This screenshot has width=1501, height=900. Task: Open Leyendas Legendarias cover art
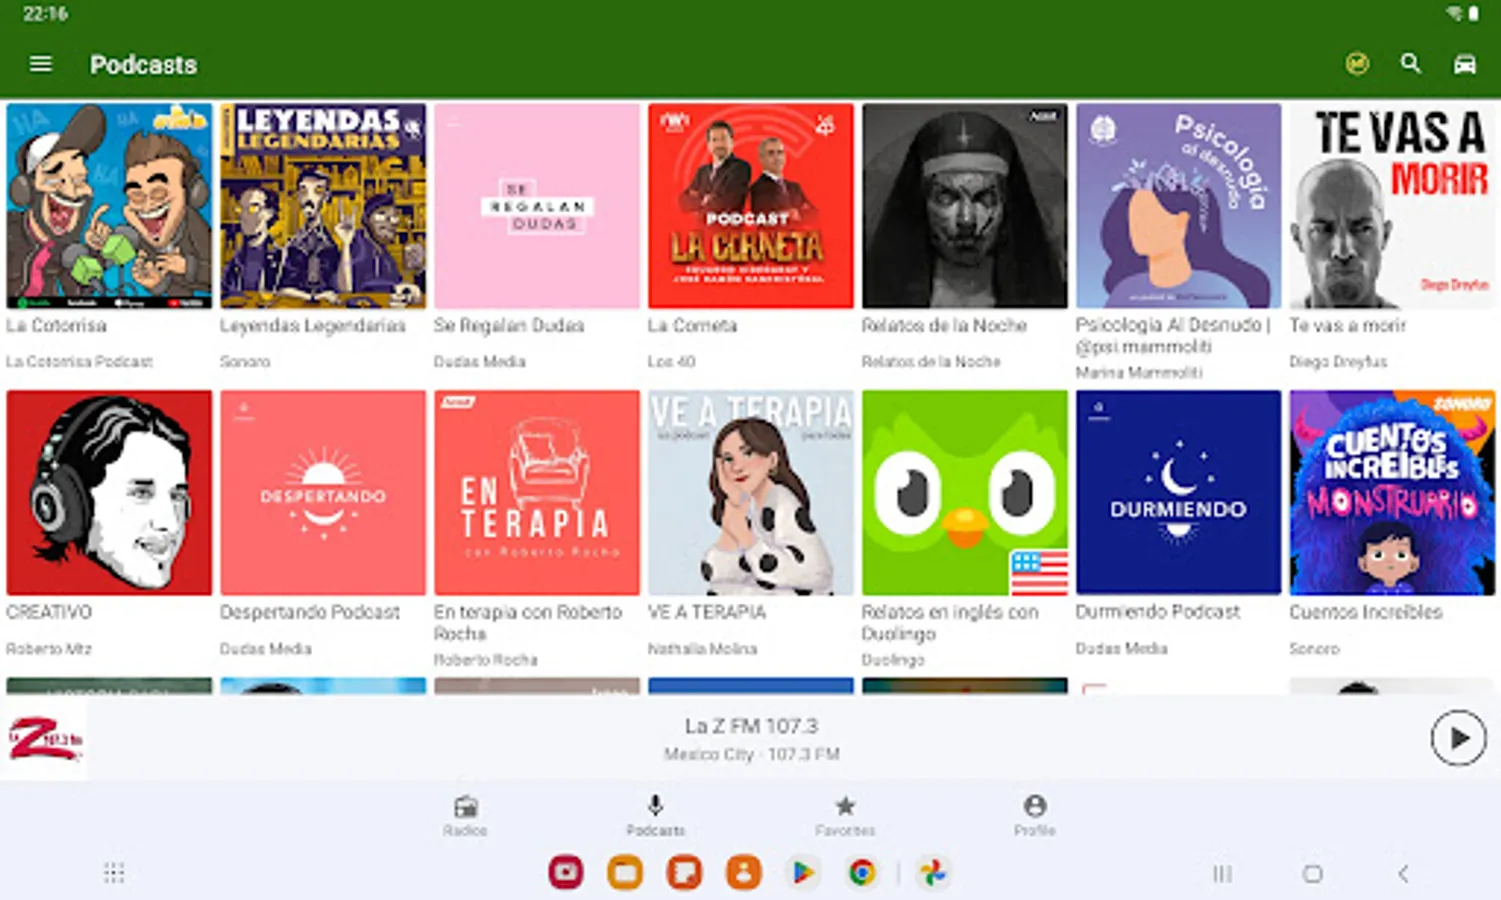(x=323, y=206)
